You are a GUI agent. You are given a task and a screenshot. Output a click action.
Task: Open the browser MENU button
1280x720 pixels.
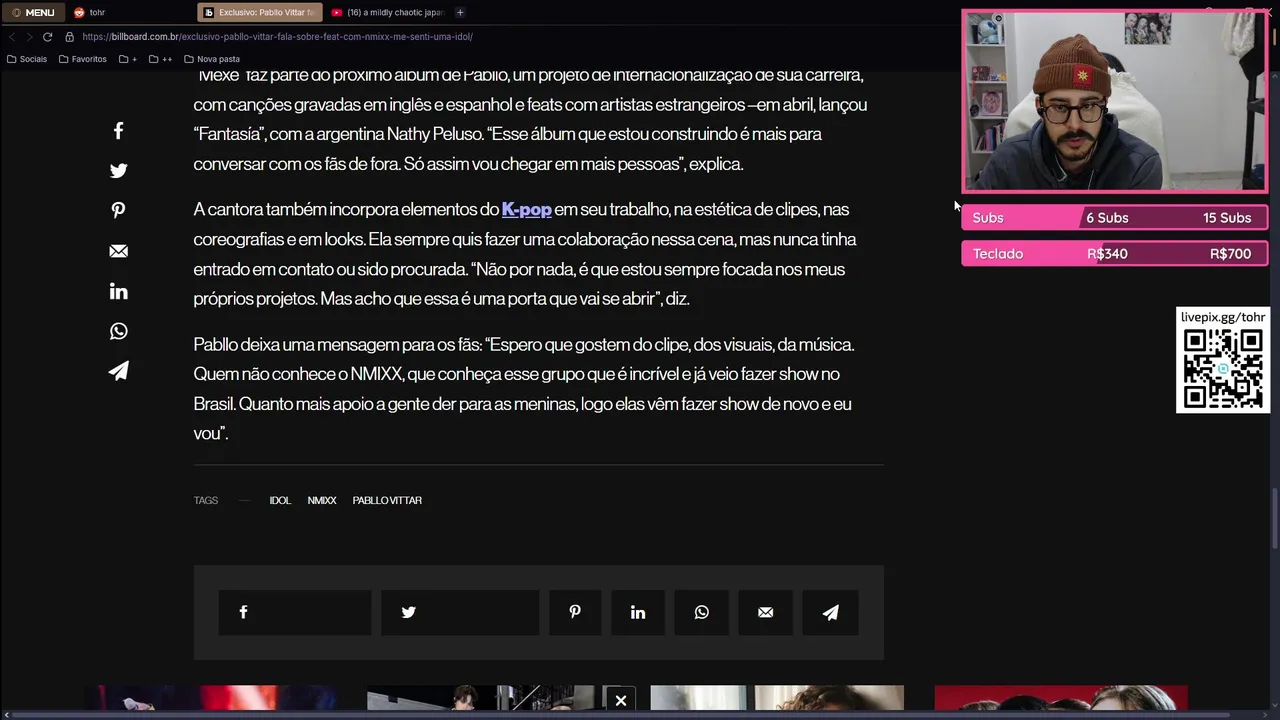[x=33, y=12]
